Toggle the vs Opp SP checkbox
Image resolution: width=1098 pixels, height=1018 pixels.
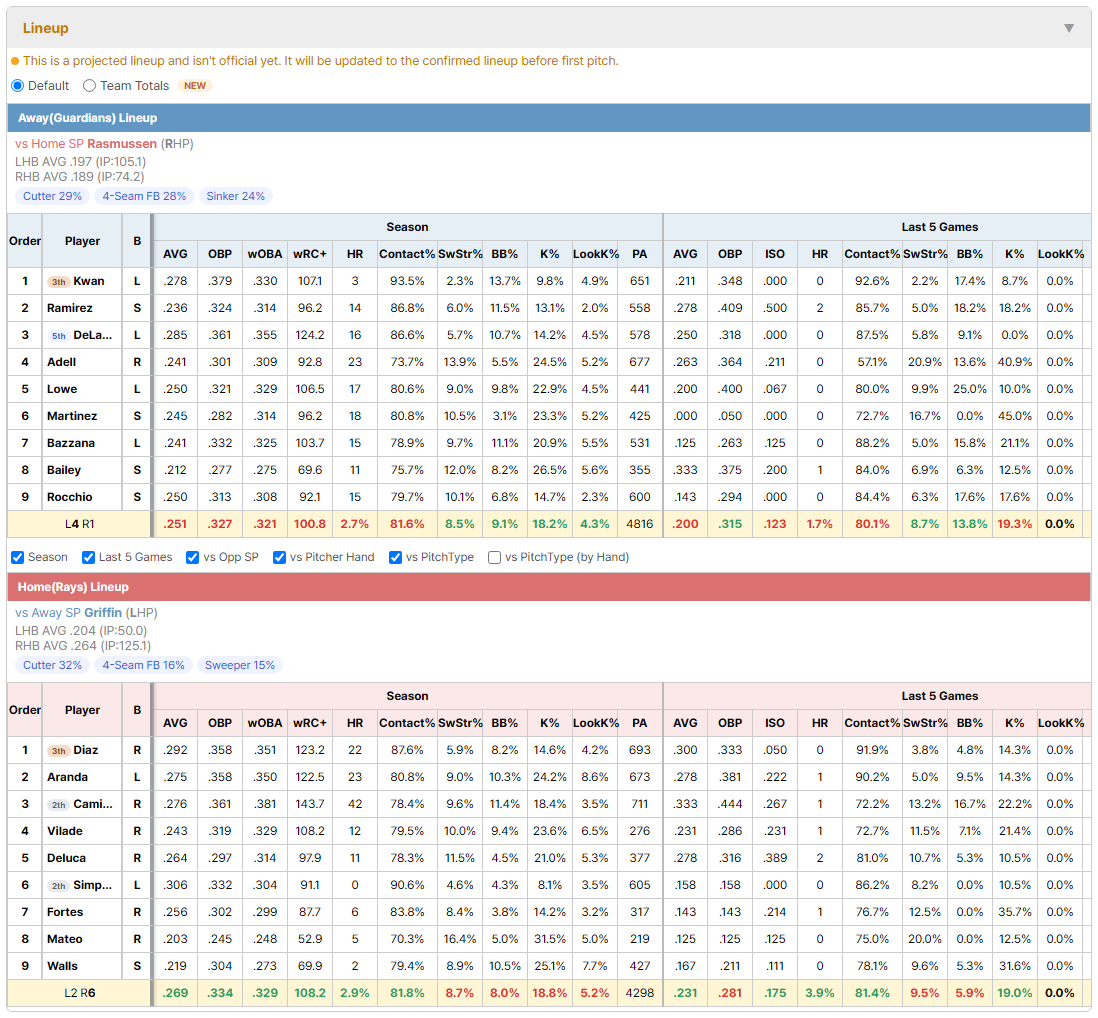pos(193,557)
